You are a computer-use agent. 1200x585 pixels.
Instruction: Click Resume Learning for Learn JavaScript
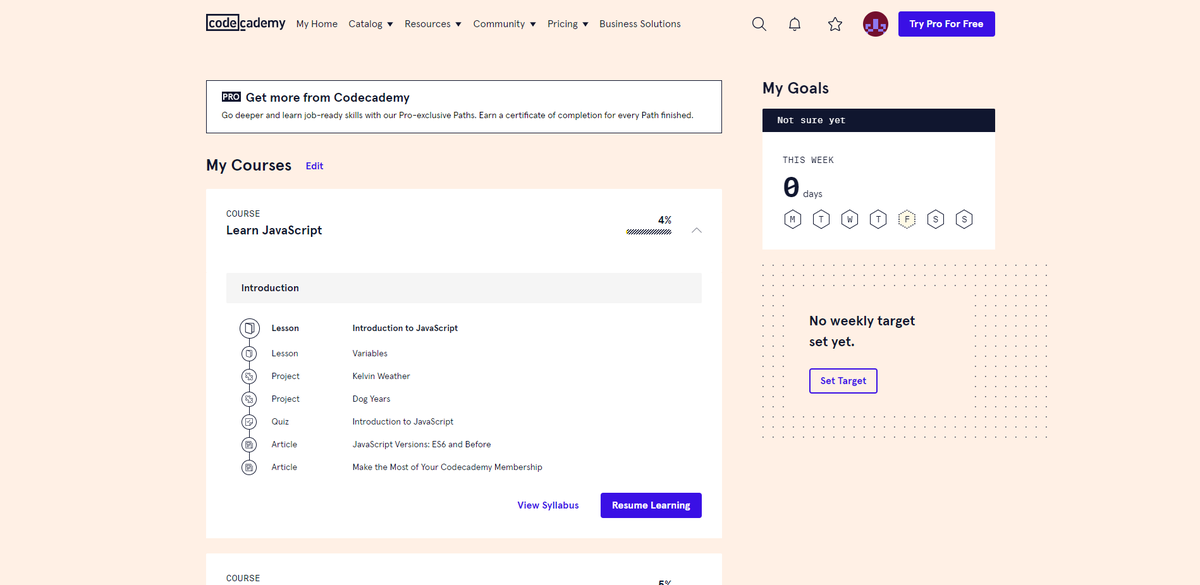click(650, 505)
